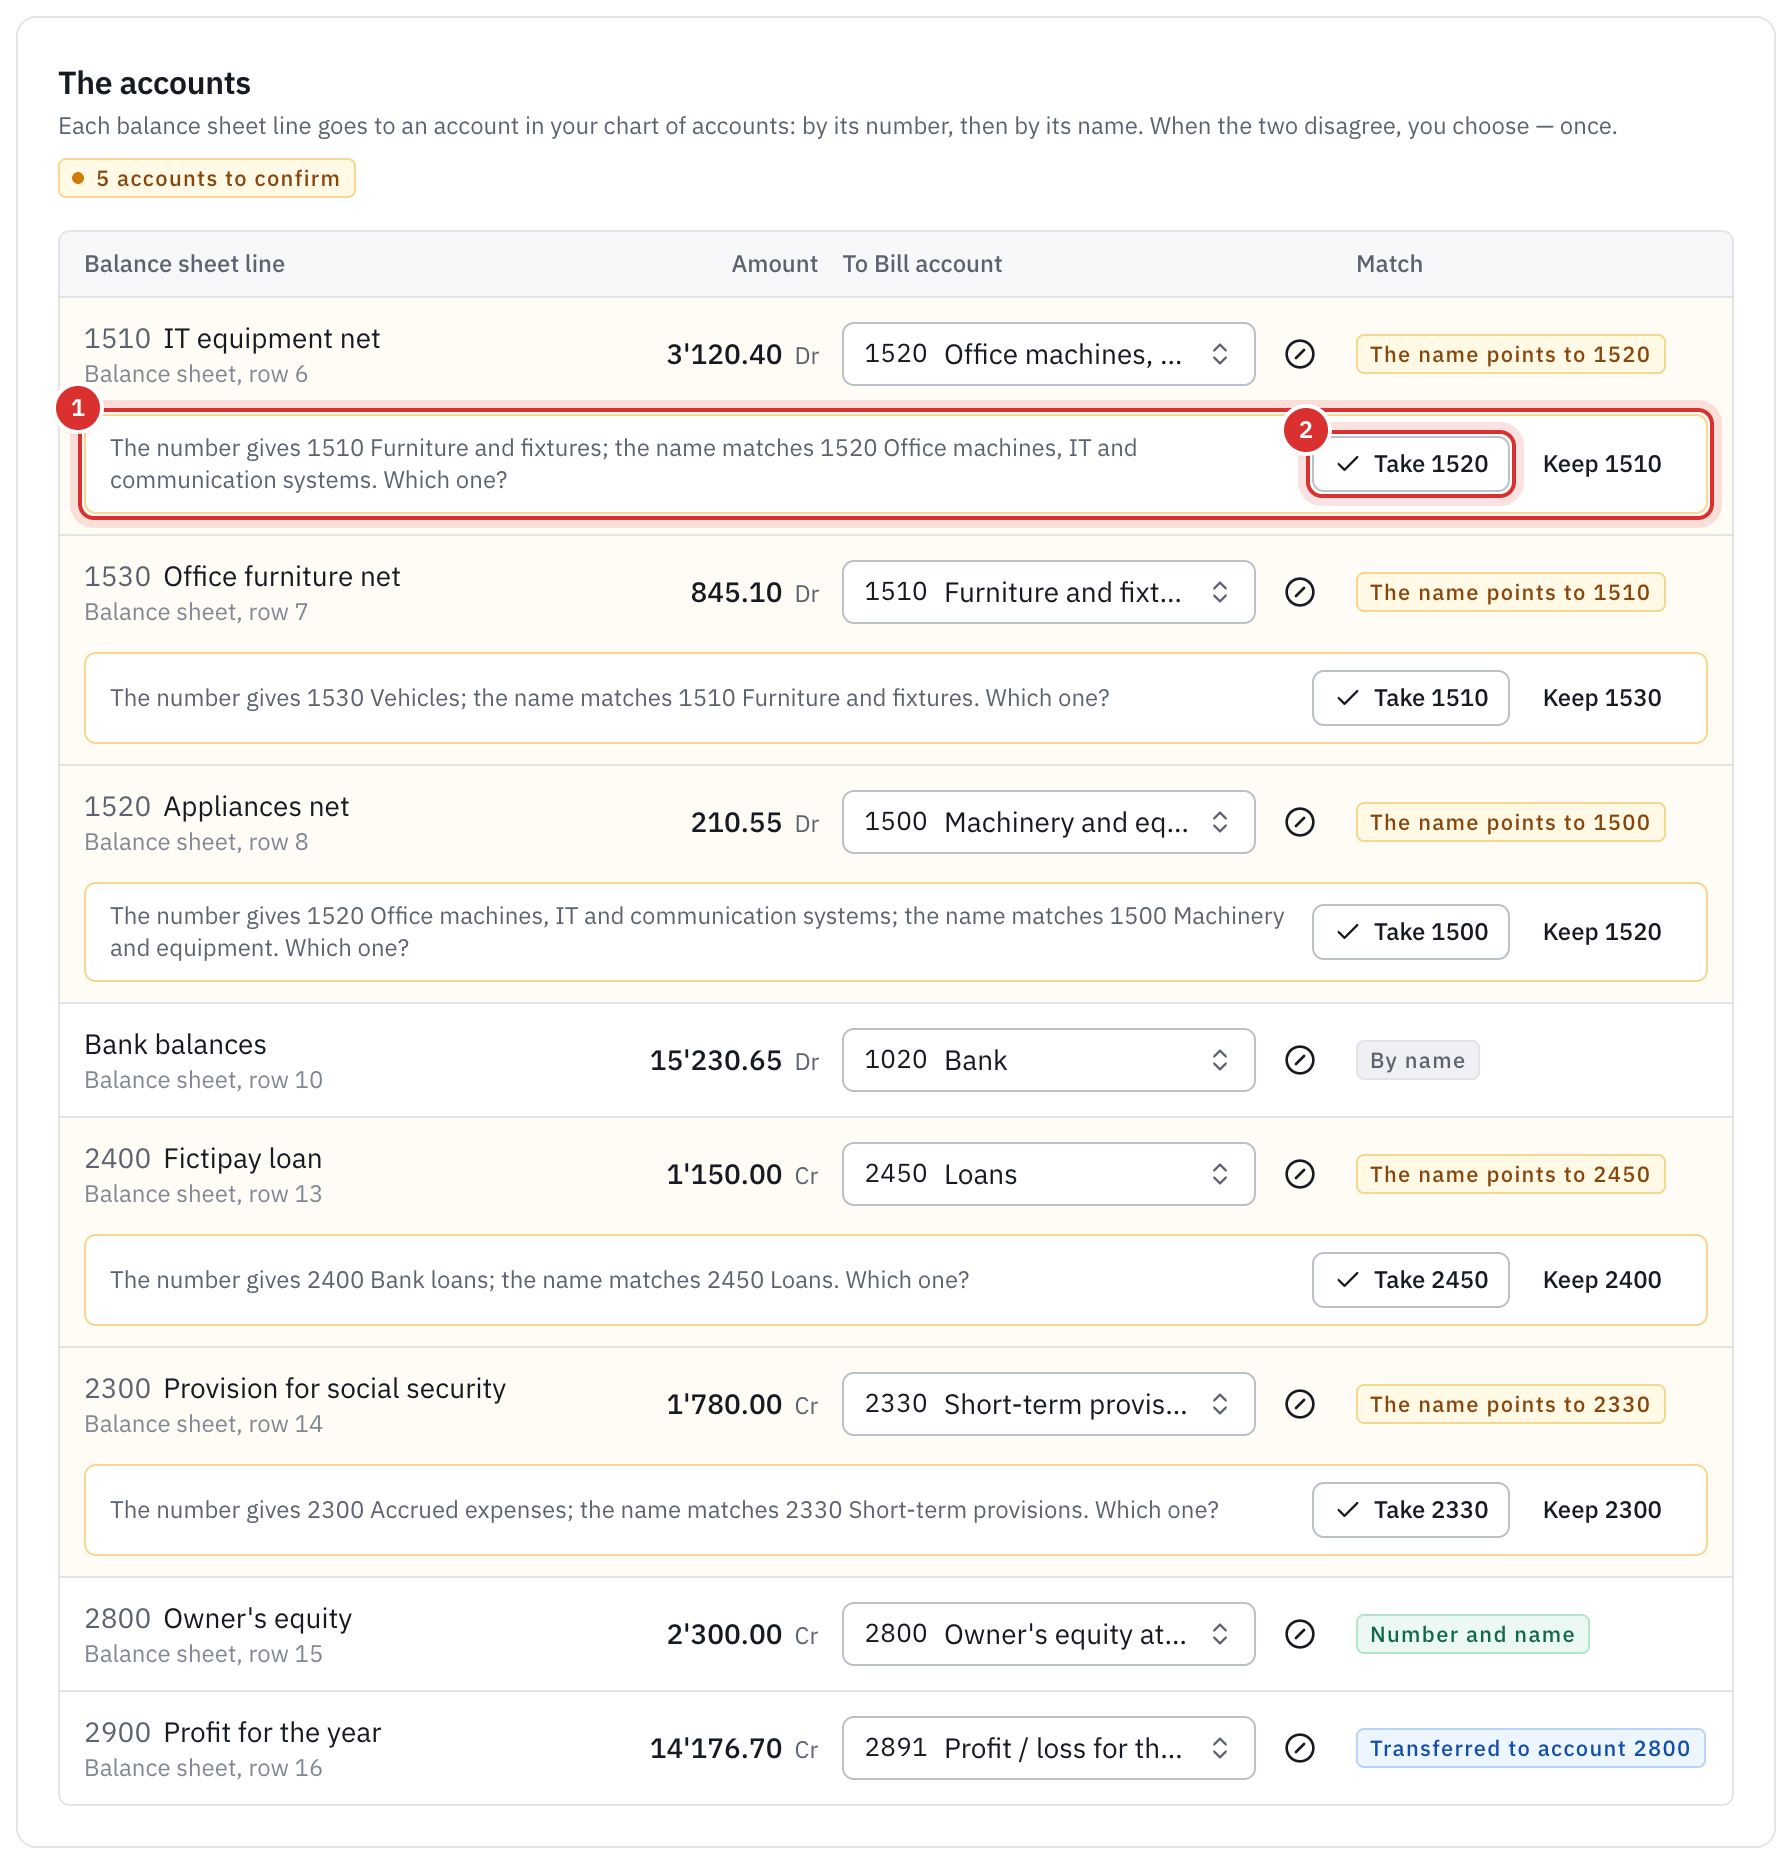1792x1864 pixels.
Task: Confirm with the Take 1520 button
Action: (x=1410, y=464)
